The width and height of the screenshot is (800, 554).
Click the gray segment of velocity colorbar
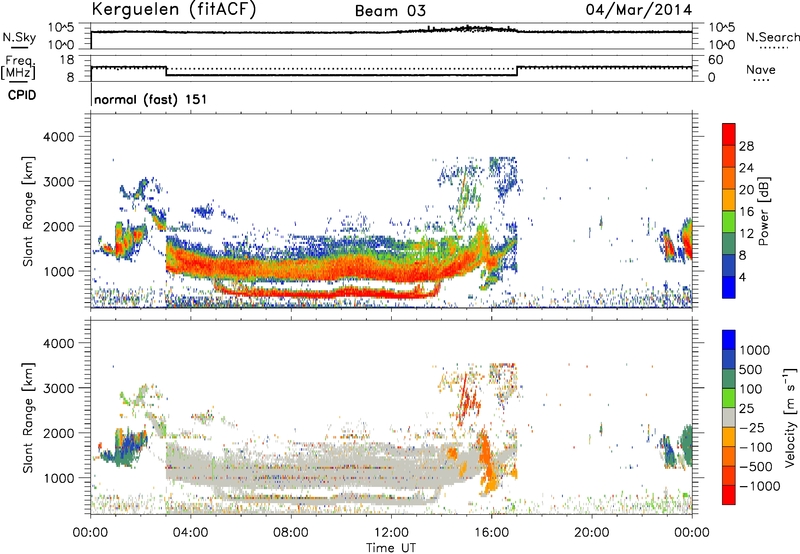729,417
